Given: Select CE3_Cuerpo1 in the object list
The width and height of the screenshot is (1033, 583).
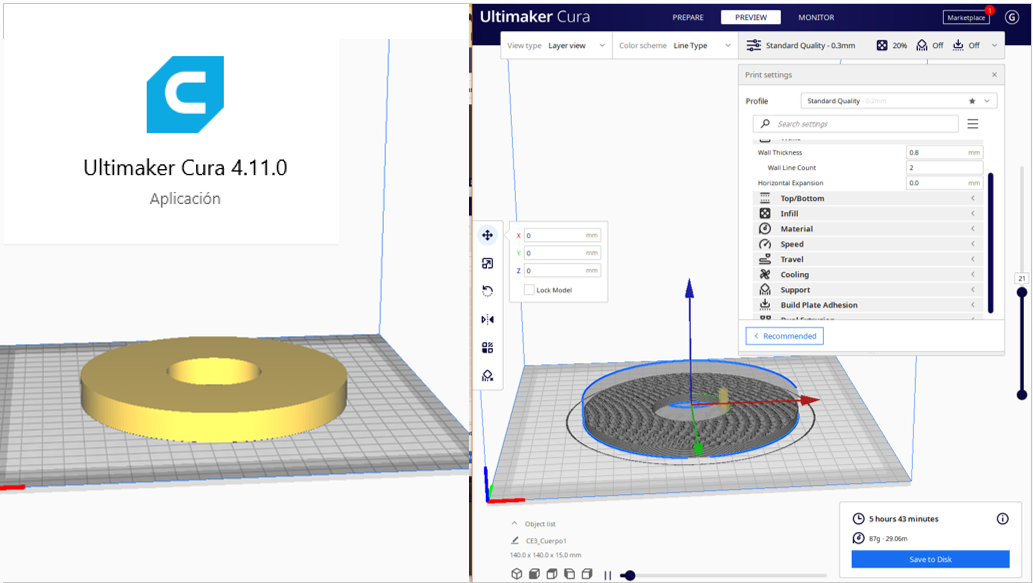Looking at the screenshot, I should [546, 541].
